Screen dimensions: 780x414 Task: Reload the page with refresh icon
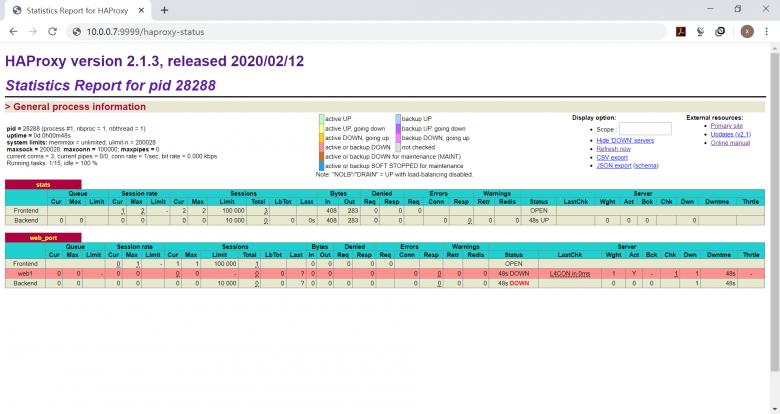pyautogui.click(x=52, y=31)
